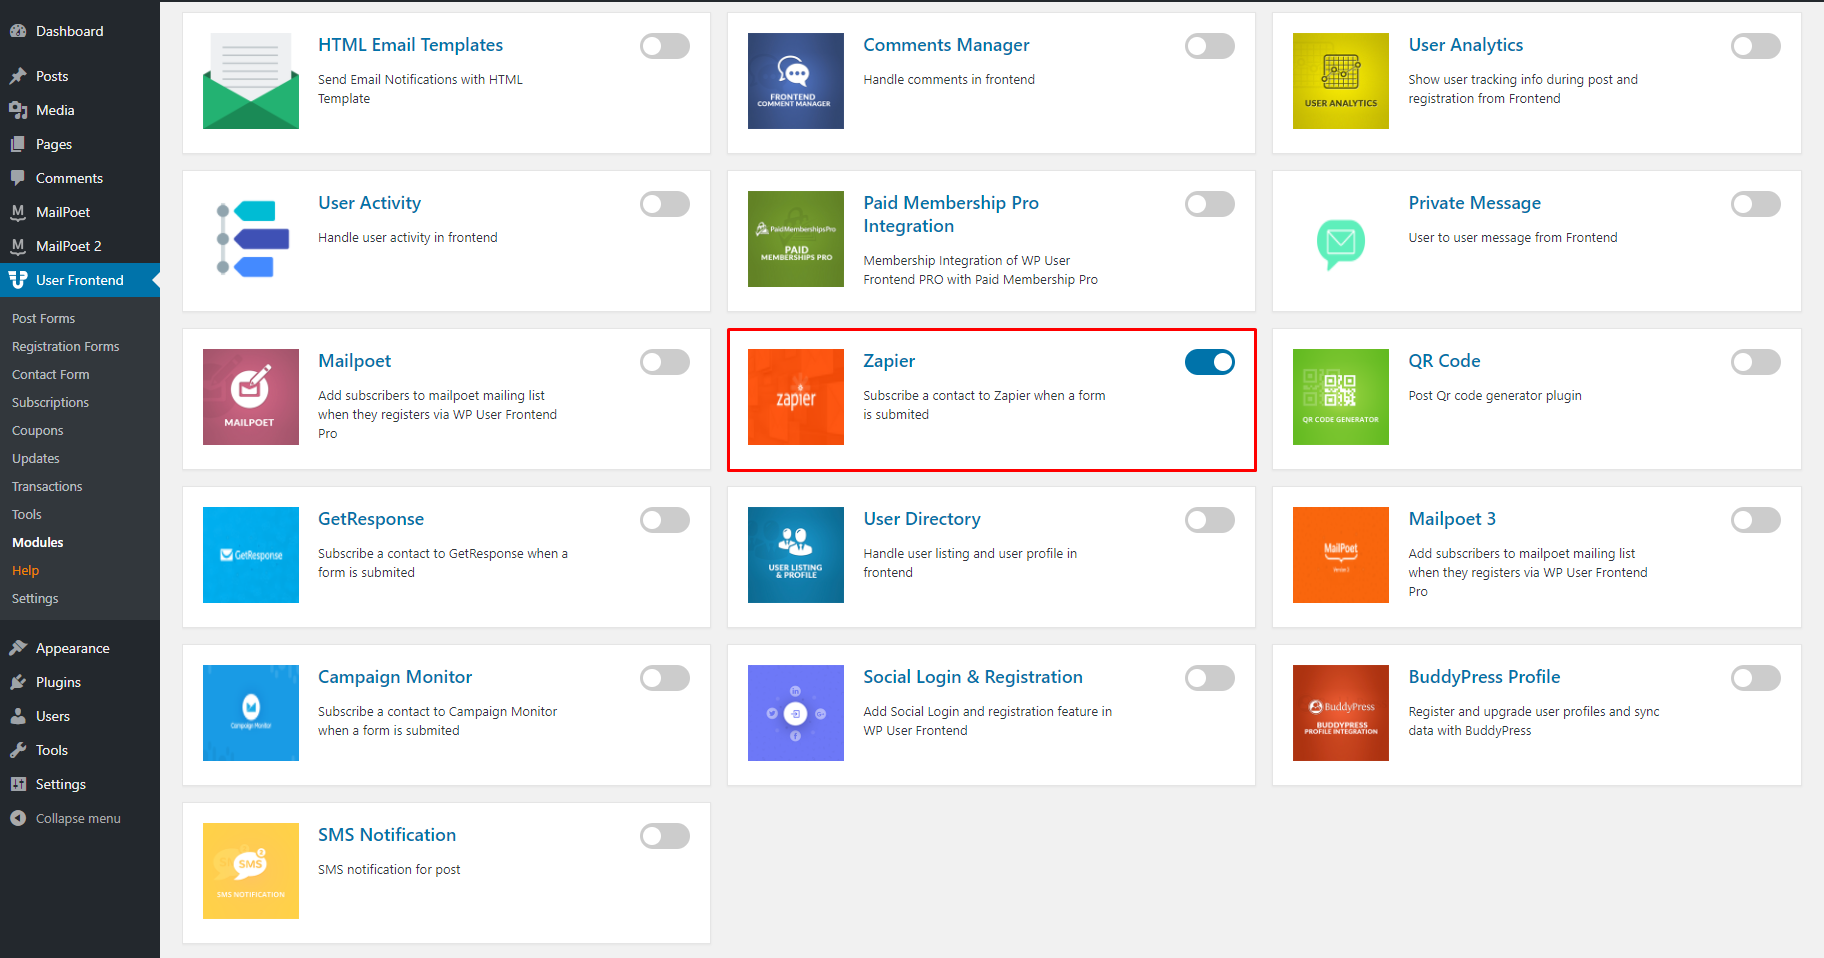Viewport: 1824px width, 958px height.
Task: Open Registration Forms submenu link
Action: click(66, 346)
